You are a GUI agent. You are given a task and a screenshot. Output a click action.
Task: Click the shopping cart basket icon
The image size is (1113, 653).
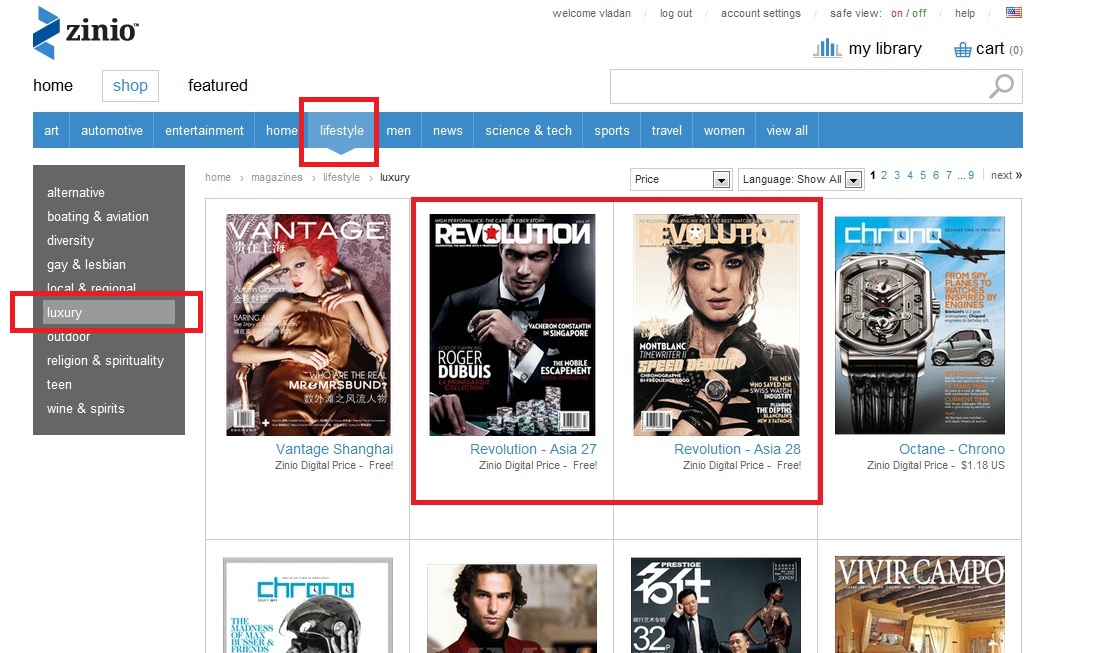pyautogui.click(x=963, y=50)
